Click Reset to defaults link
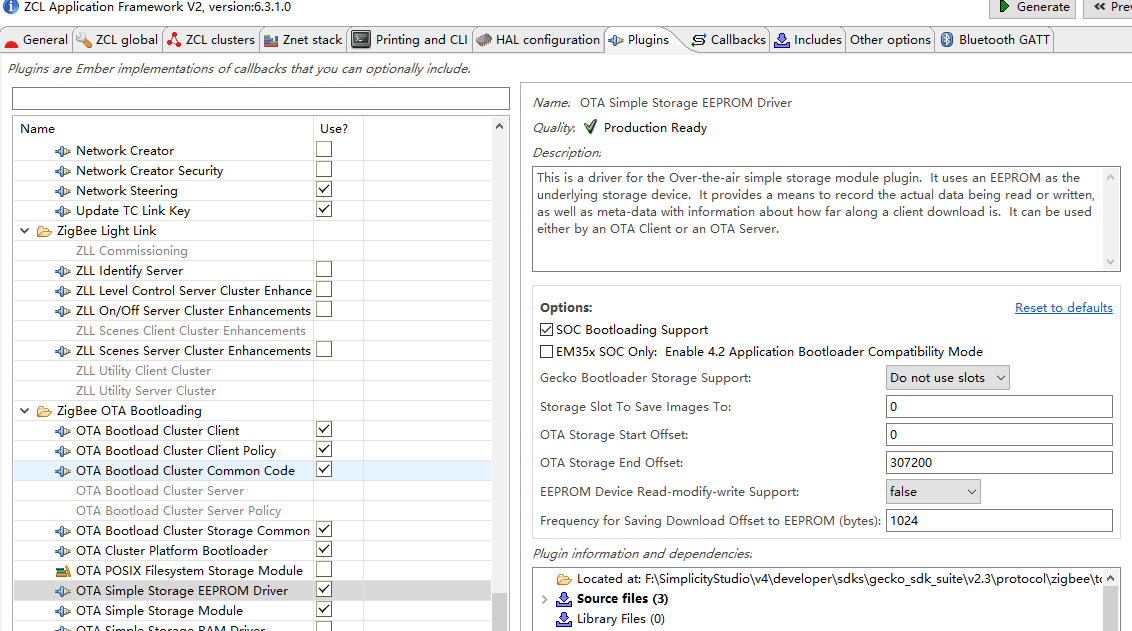Viewport: 1132px width, 631px height. coord(1063,308)
